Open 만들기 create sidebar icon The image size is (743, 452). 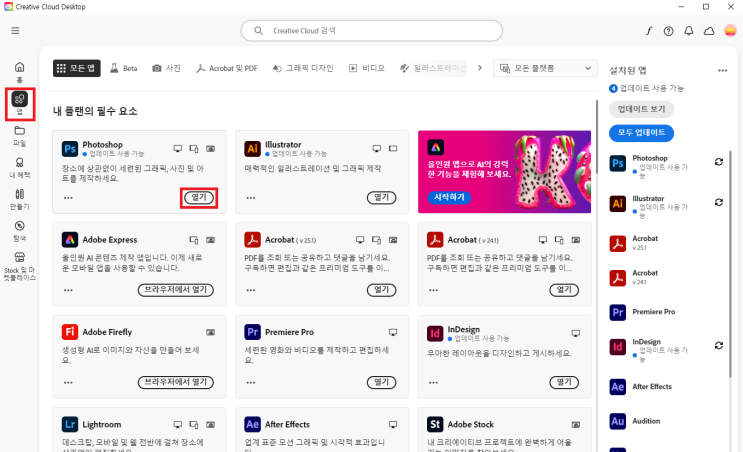19,199
